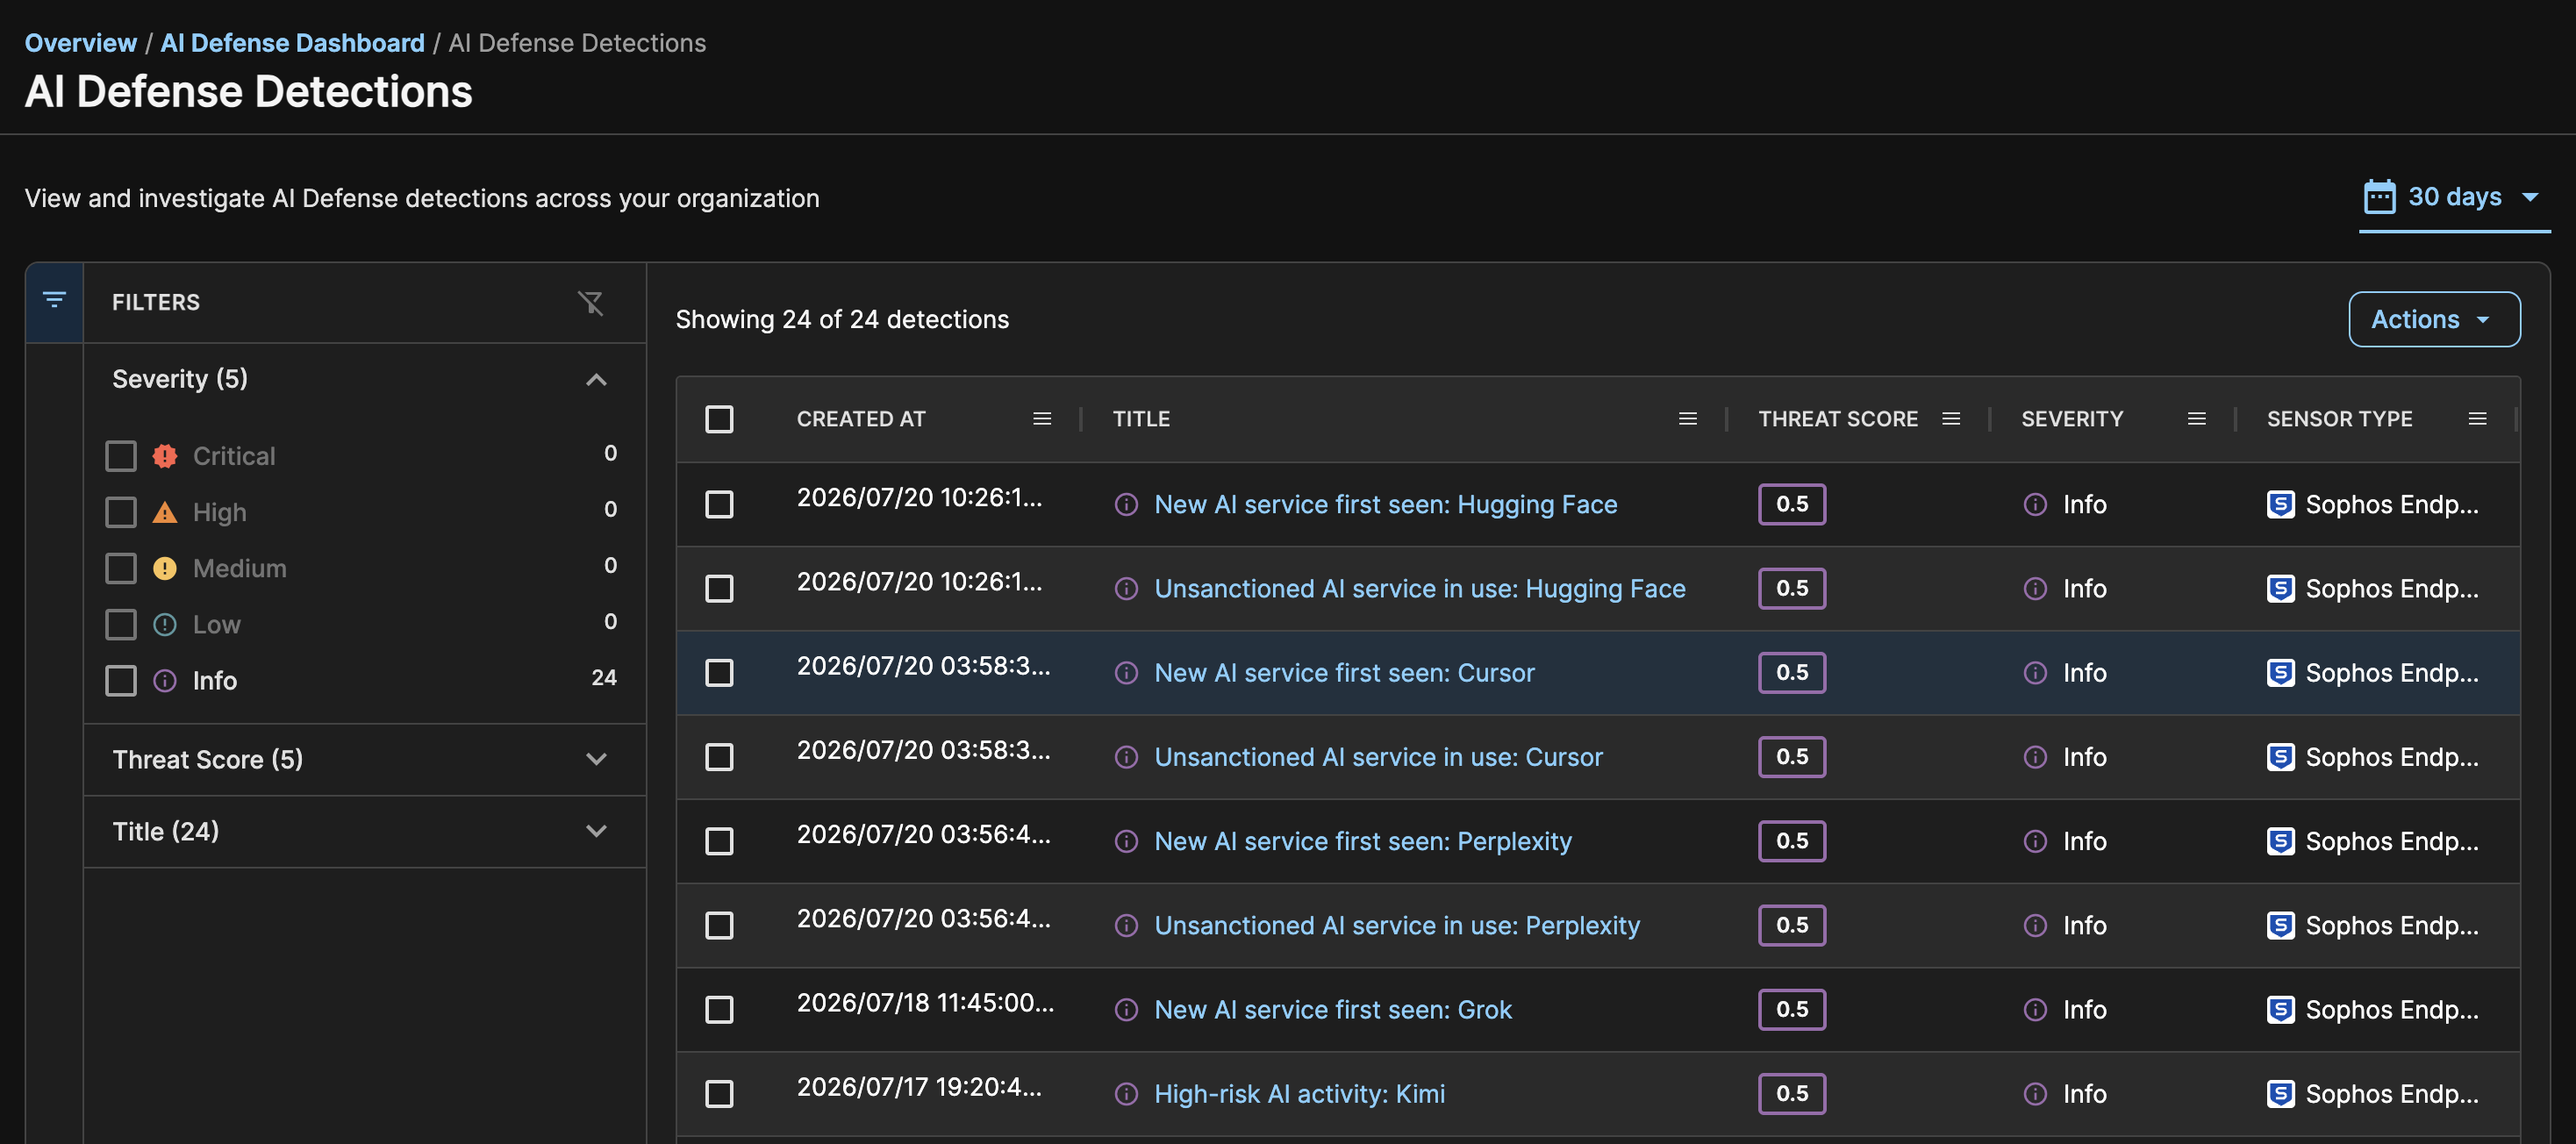Click the Sophos sensor icon in Kimi row
The image size is (2576, 1144).
pyautogui.click(x=2280, y=1093)
